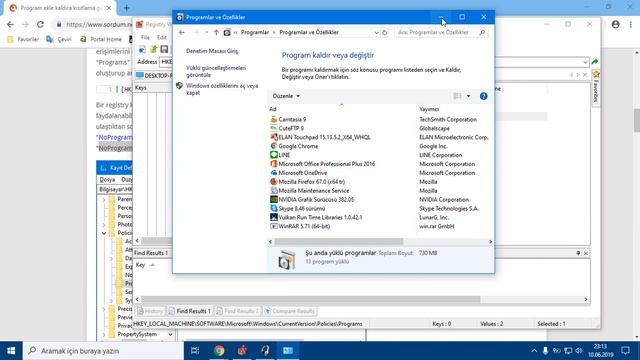
Task: Select the Mozilla Firefox 67.0 row text
Action: pos(311,182)
